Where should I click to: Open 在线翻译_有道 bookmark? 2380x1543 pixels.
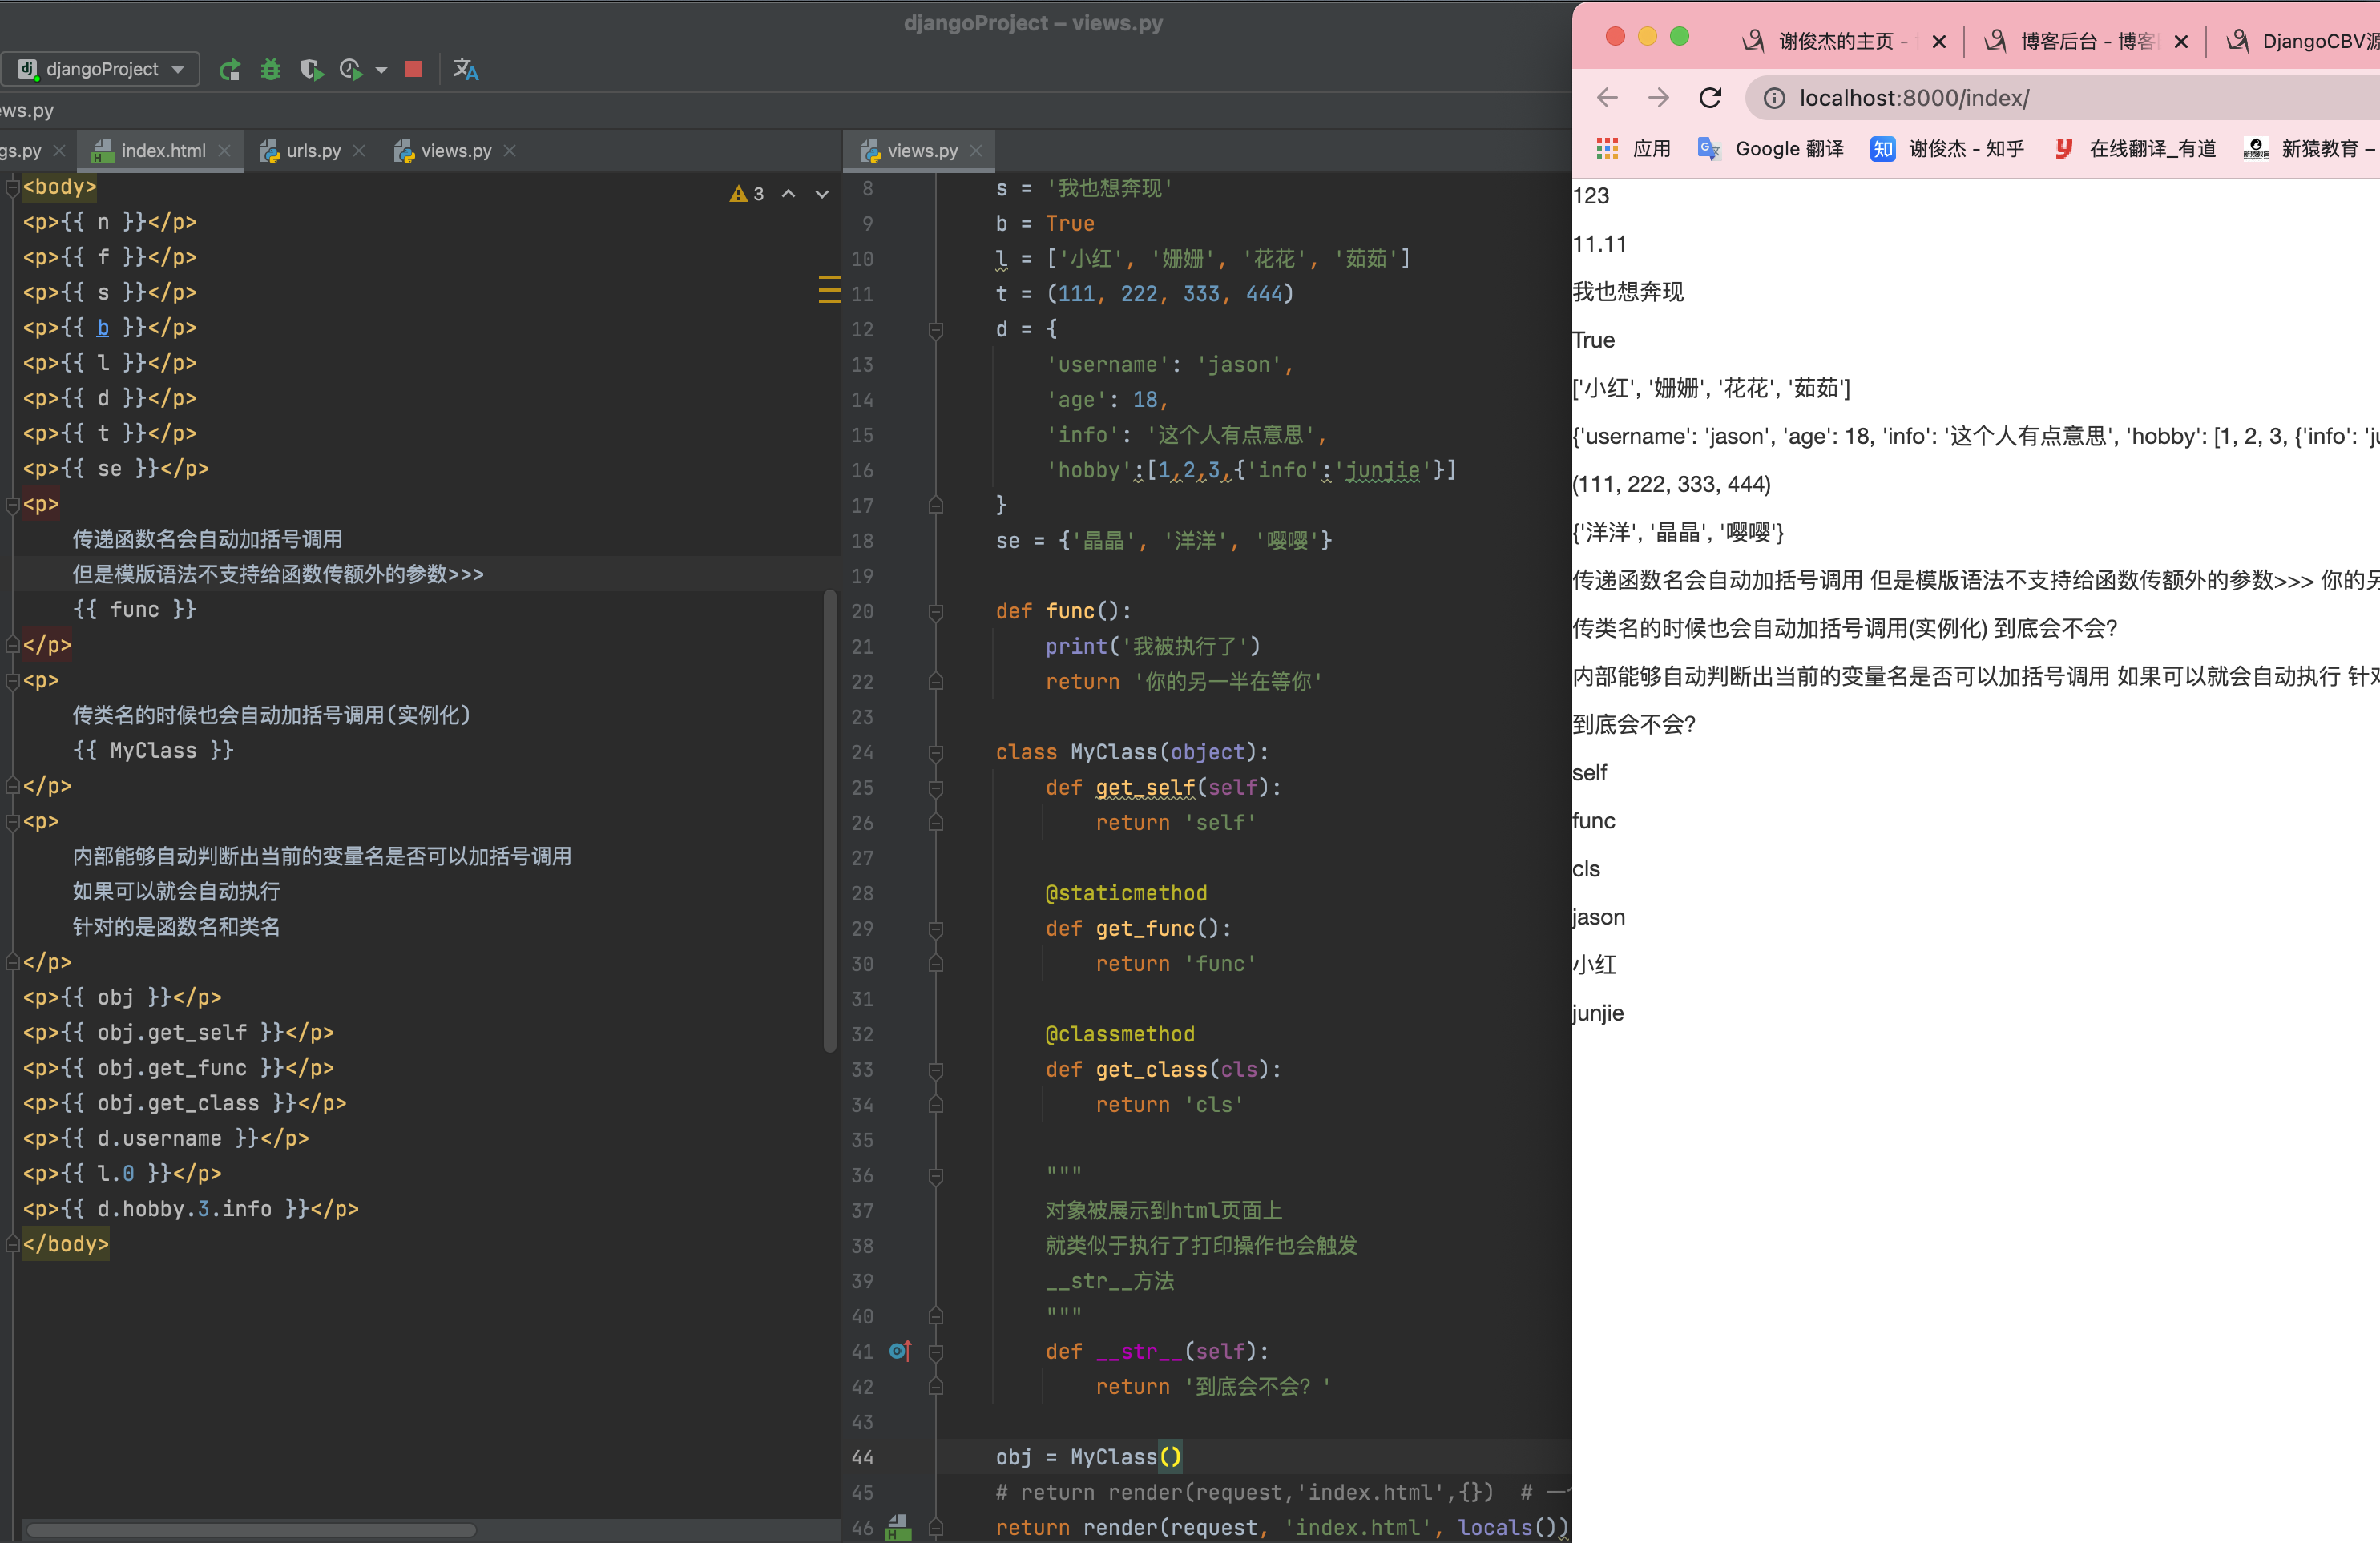click(2134, 149)
